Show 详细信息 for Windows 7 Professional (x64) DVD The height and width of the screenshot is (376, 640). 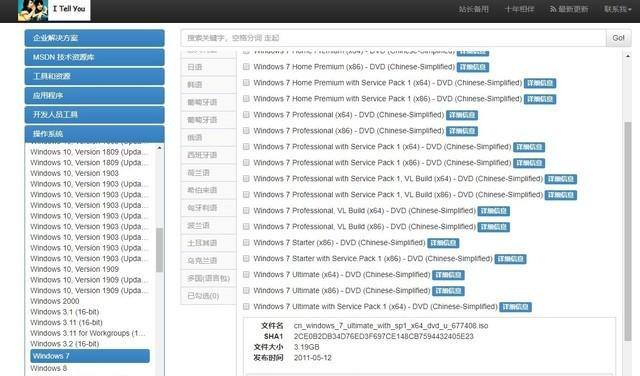click(x=462, y=116)
